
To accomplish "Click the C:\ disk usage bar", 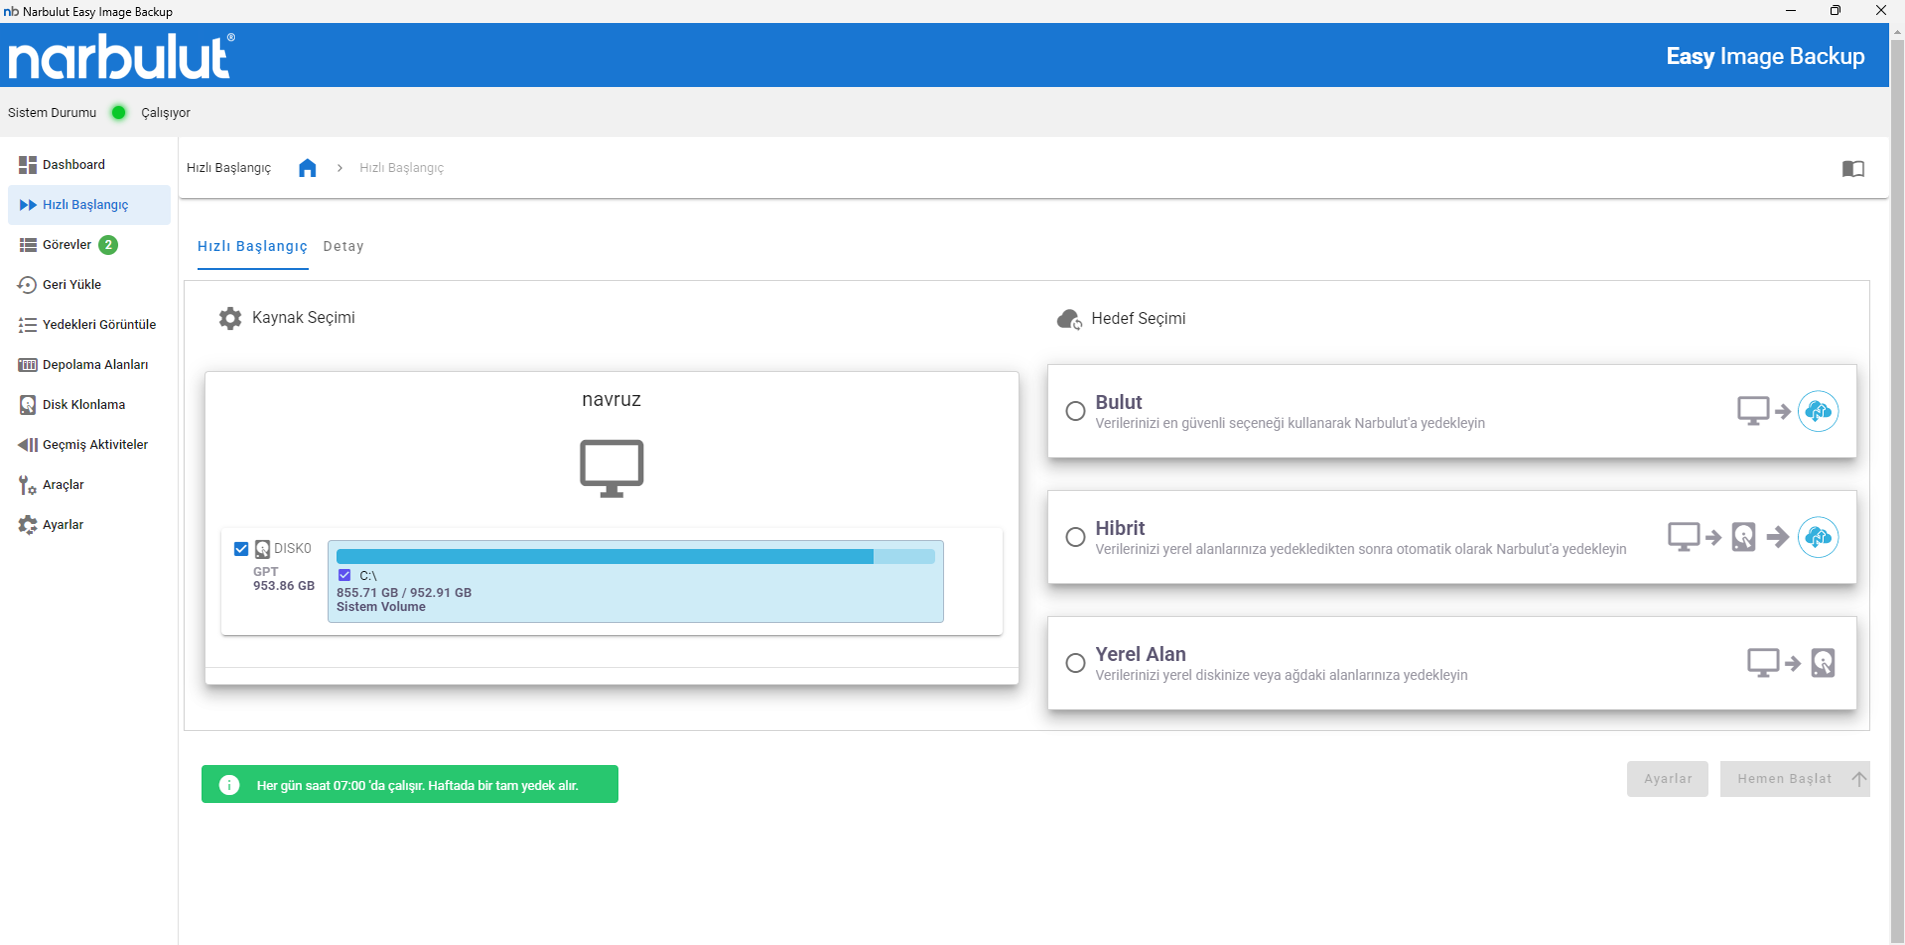I will tap(635, 557).
